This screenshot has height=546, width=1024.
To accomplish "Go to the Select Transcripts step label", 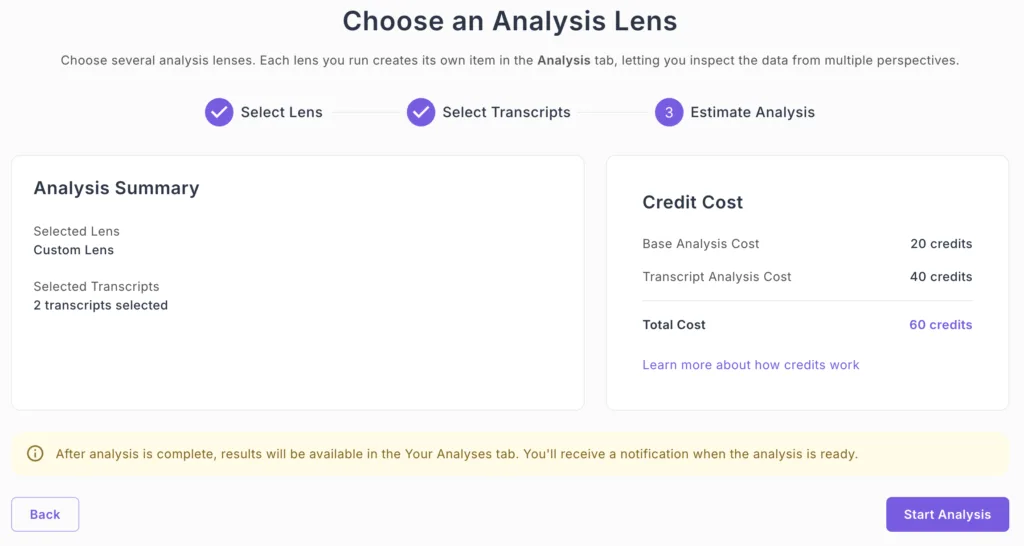I will 506,112.
